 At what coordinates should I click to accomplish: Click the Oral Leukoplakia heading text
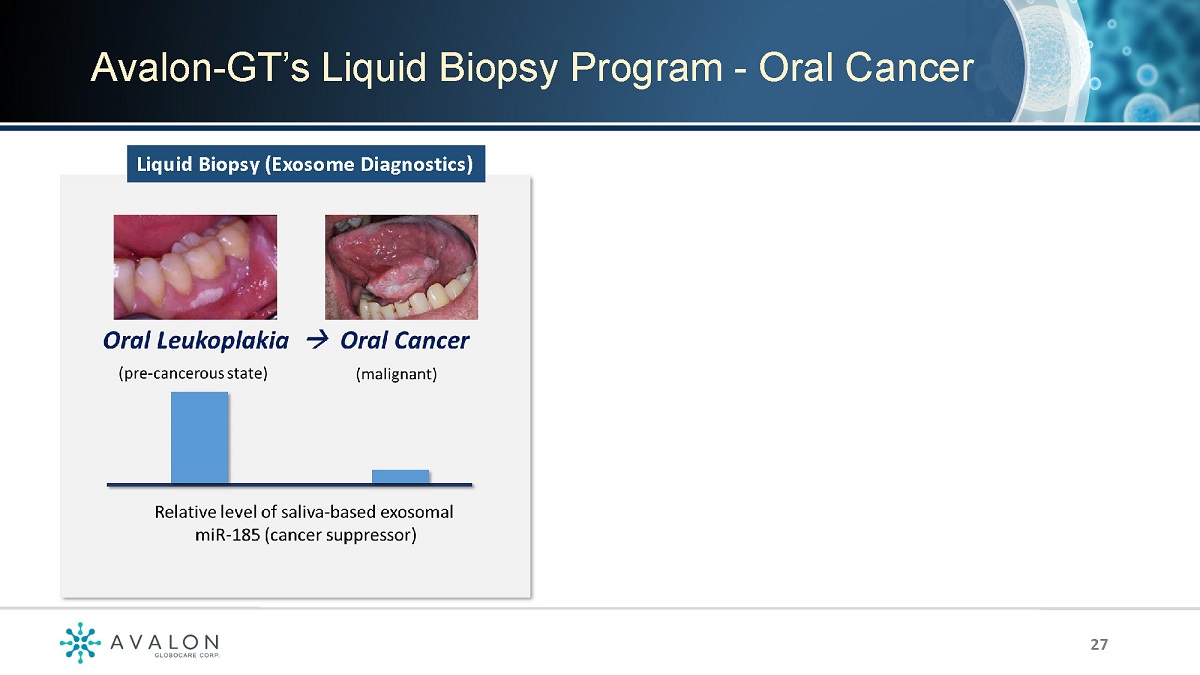196,340
